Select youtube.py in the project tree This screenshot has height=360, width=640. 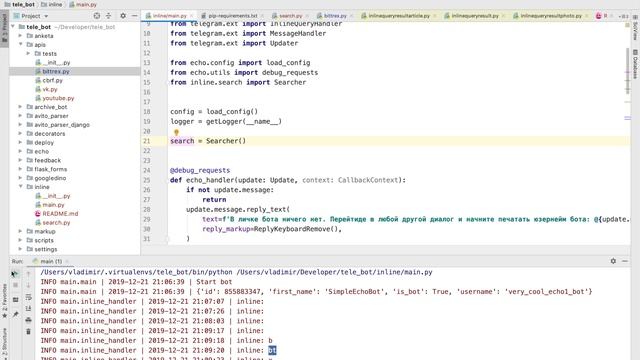(58, 98)
